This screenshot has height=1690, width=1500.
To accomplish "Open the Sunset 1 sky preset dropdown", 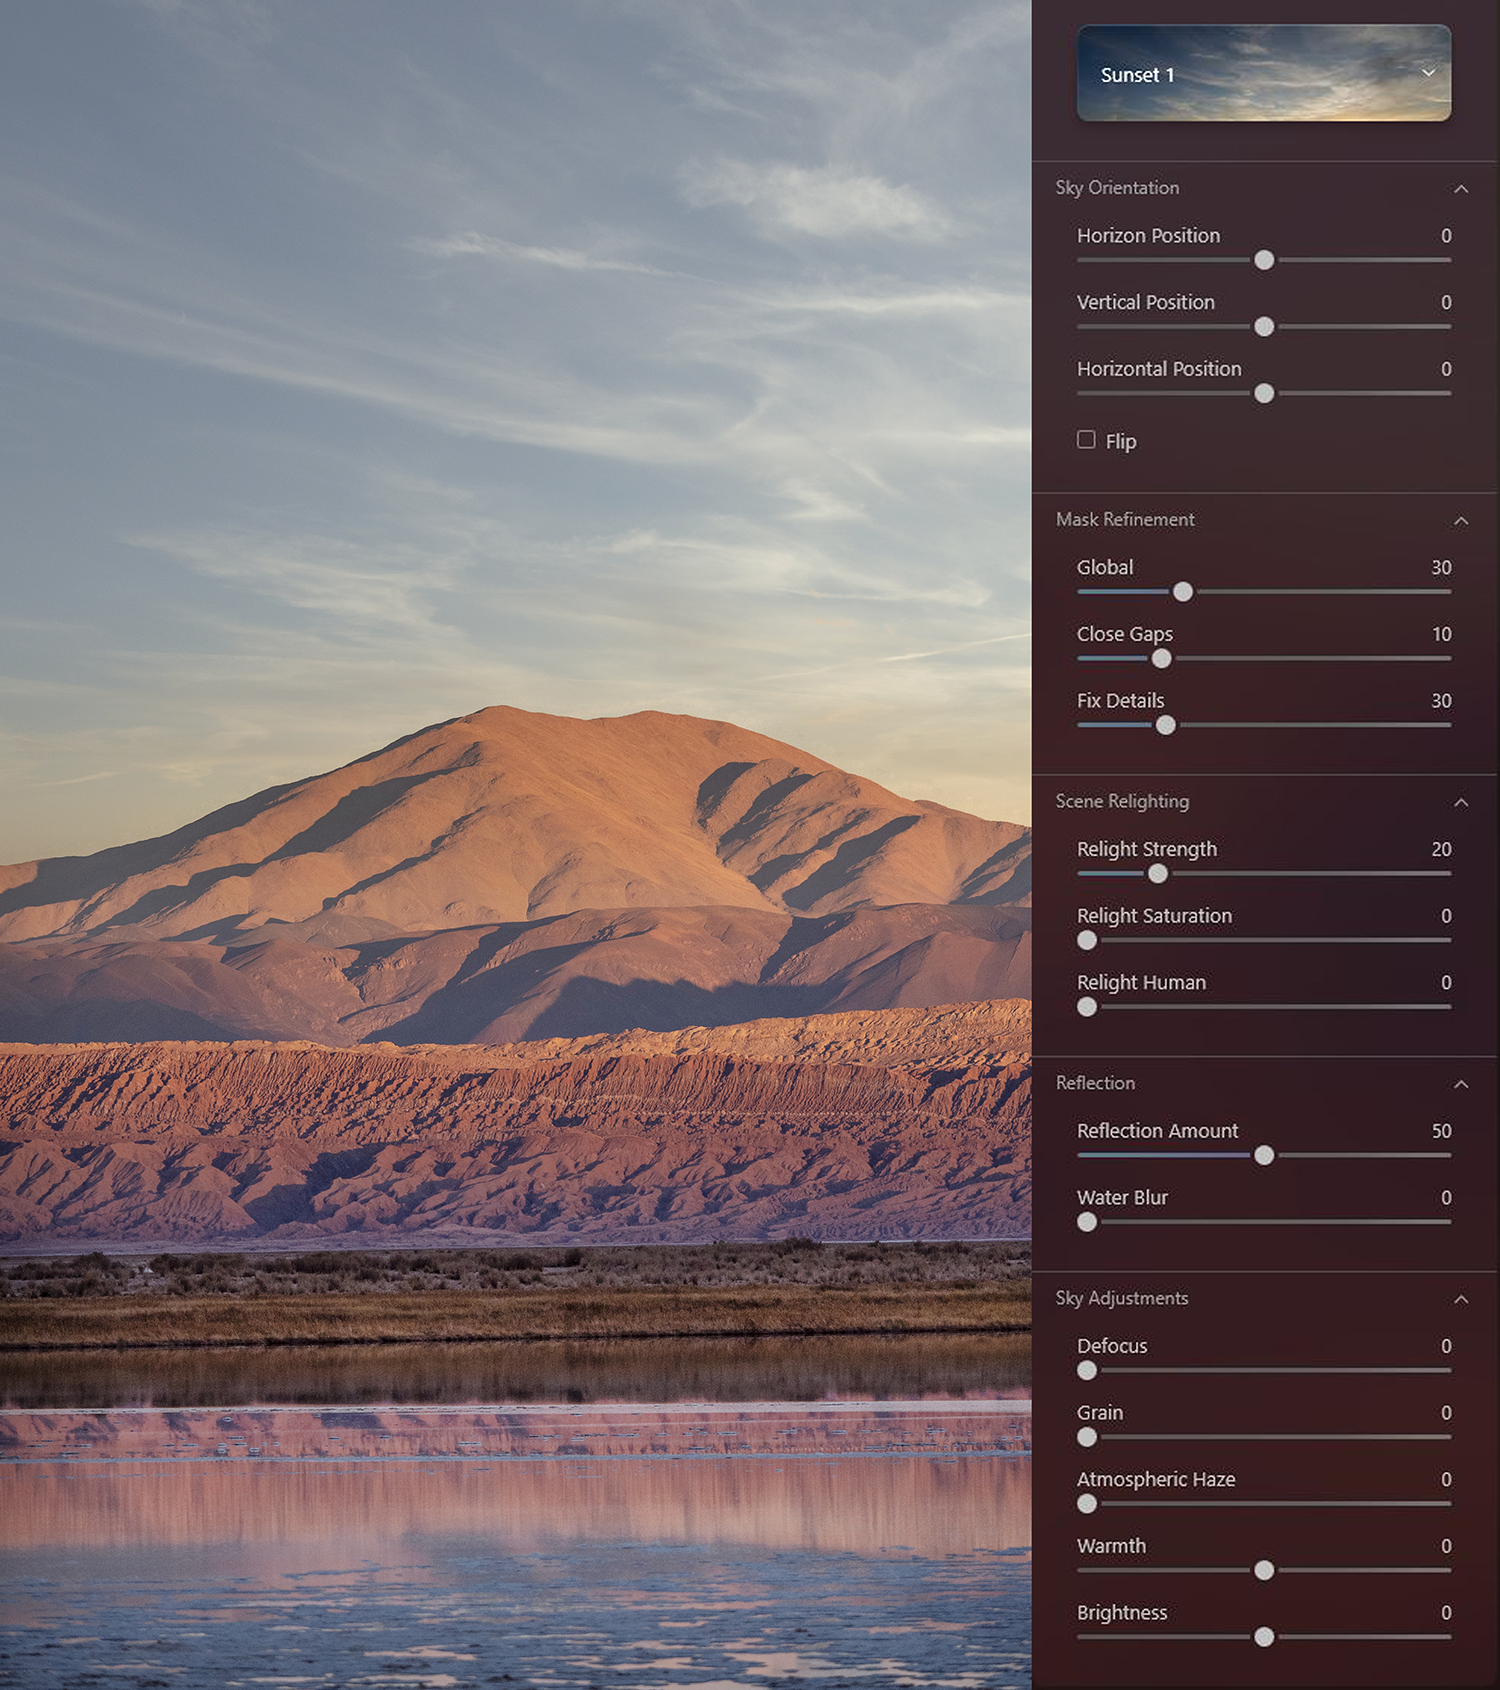I will point(1264,73).
